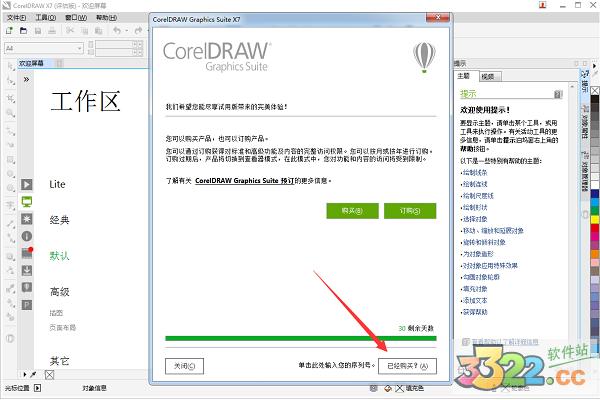Open the 获得帮助 hint link
This screenshot has width=600, height=400.
tap(475, 312)
